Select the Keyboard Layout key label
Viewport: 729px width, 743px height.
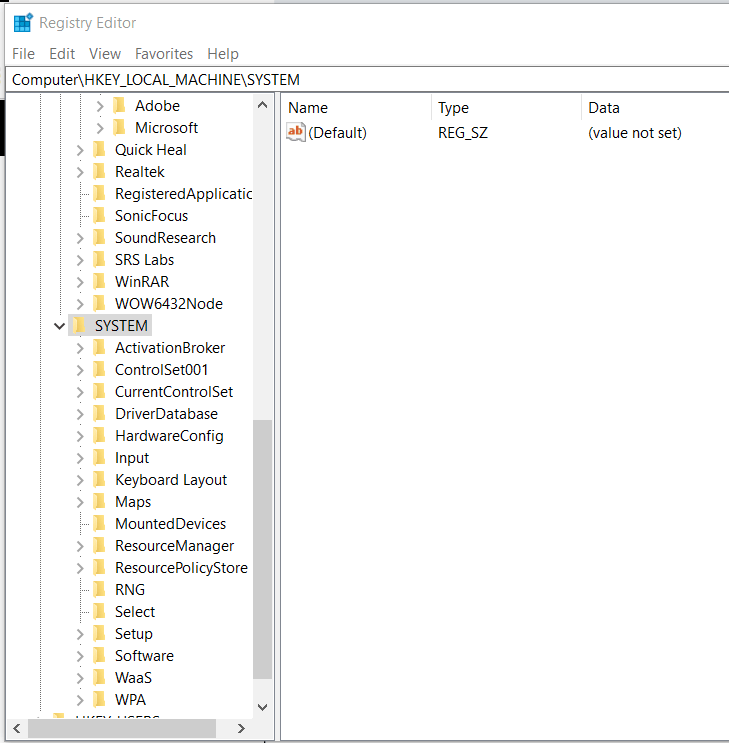[x=171, y=480]
